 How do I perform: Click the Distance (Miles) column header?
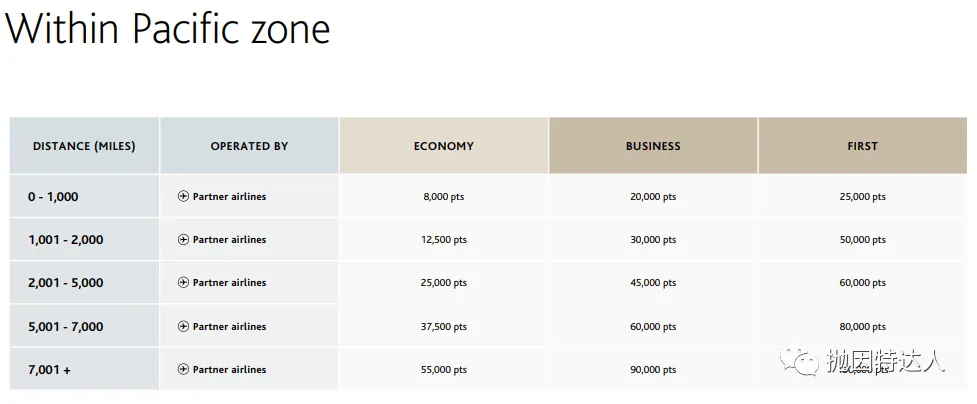[x=84, y=146]
